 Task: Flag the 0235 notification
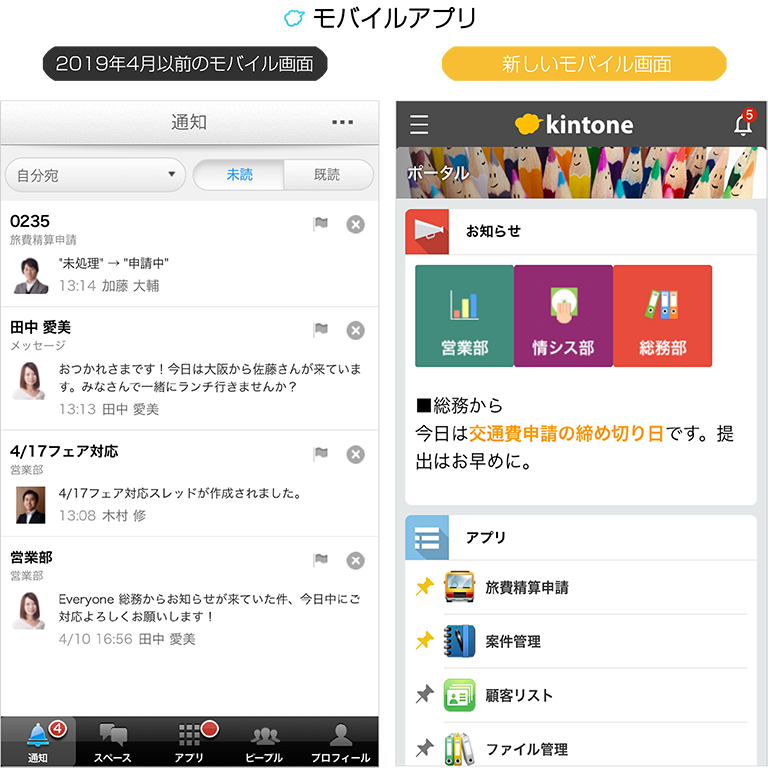[x=320, y=224]
